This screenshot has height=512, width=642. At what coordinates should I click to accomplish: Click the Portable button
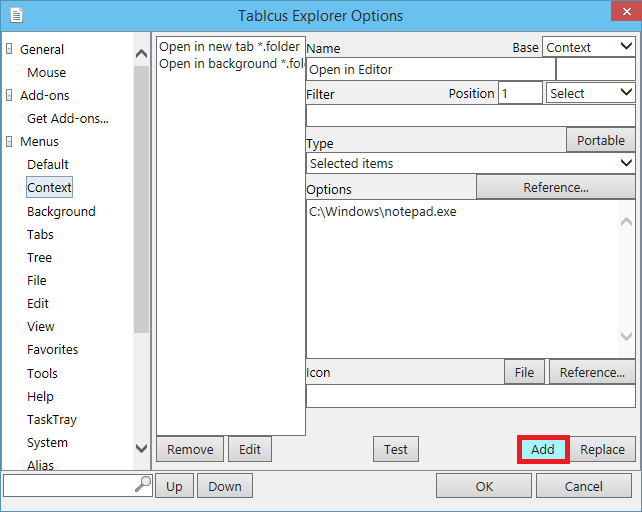[601, 140]
